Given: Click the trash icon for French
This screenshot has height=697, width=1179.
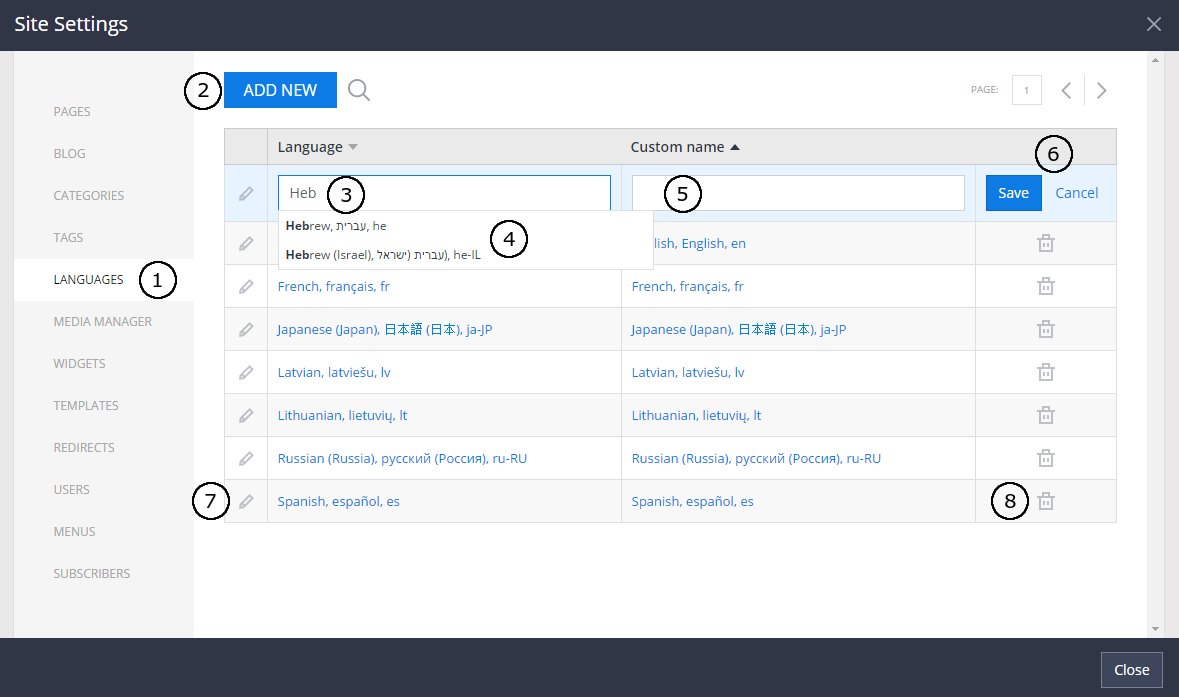Looking at the screenshot, I should coord(1045,285).
